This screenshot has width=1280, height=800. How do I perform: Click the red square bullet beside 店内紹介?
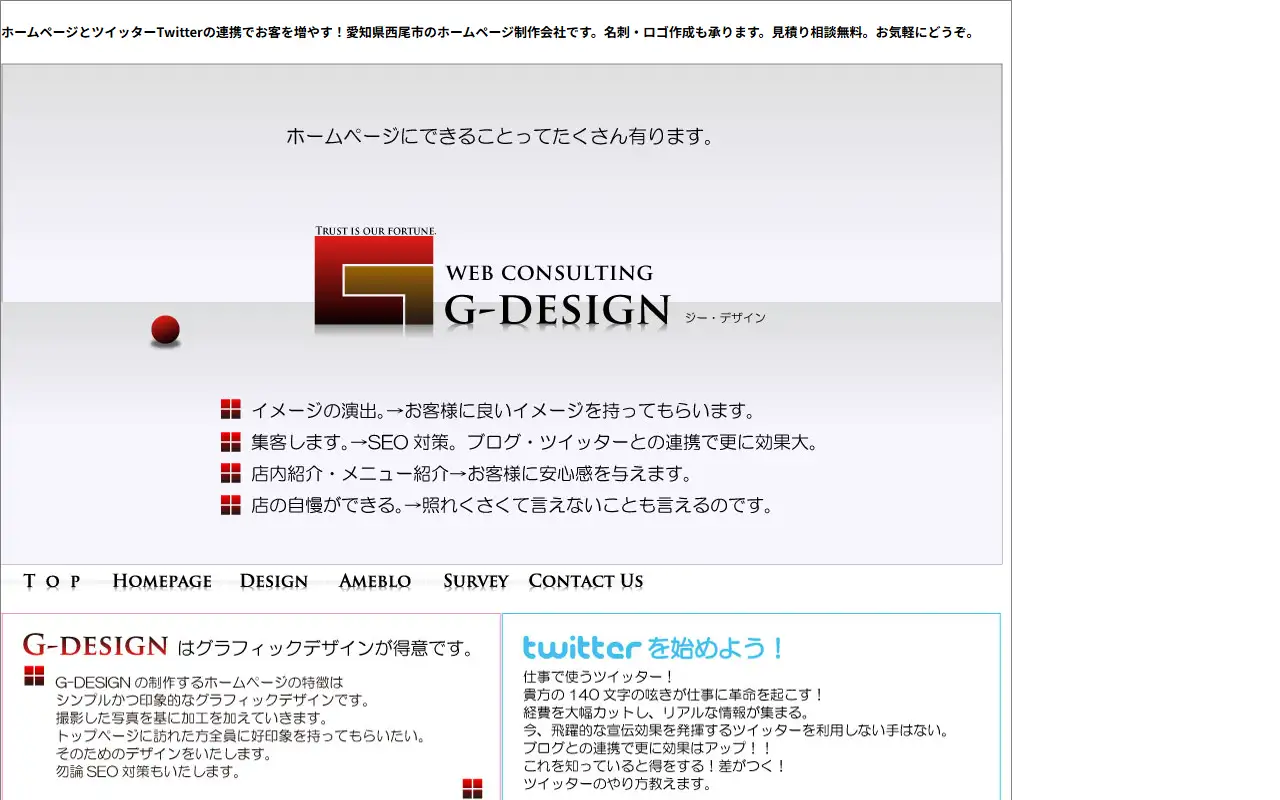(231, 473)
